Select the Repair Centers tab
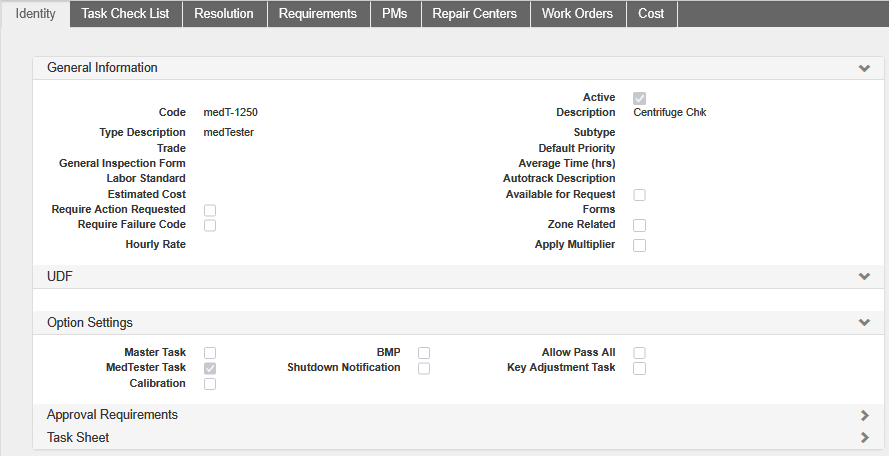This screenshot has width=889, height=456. (474, 14)
